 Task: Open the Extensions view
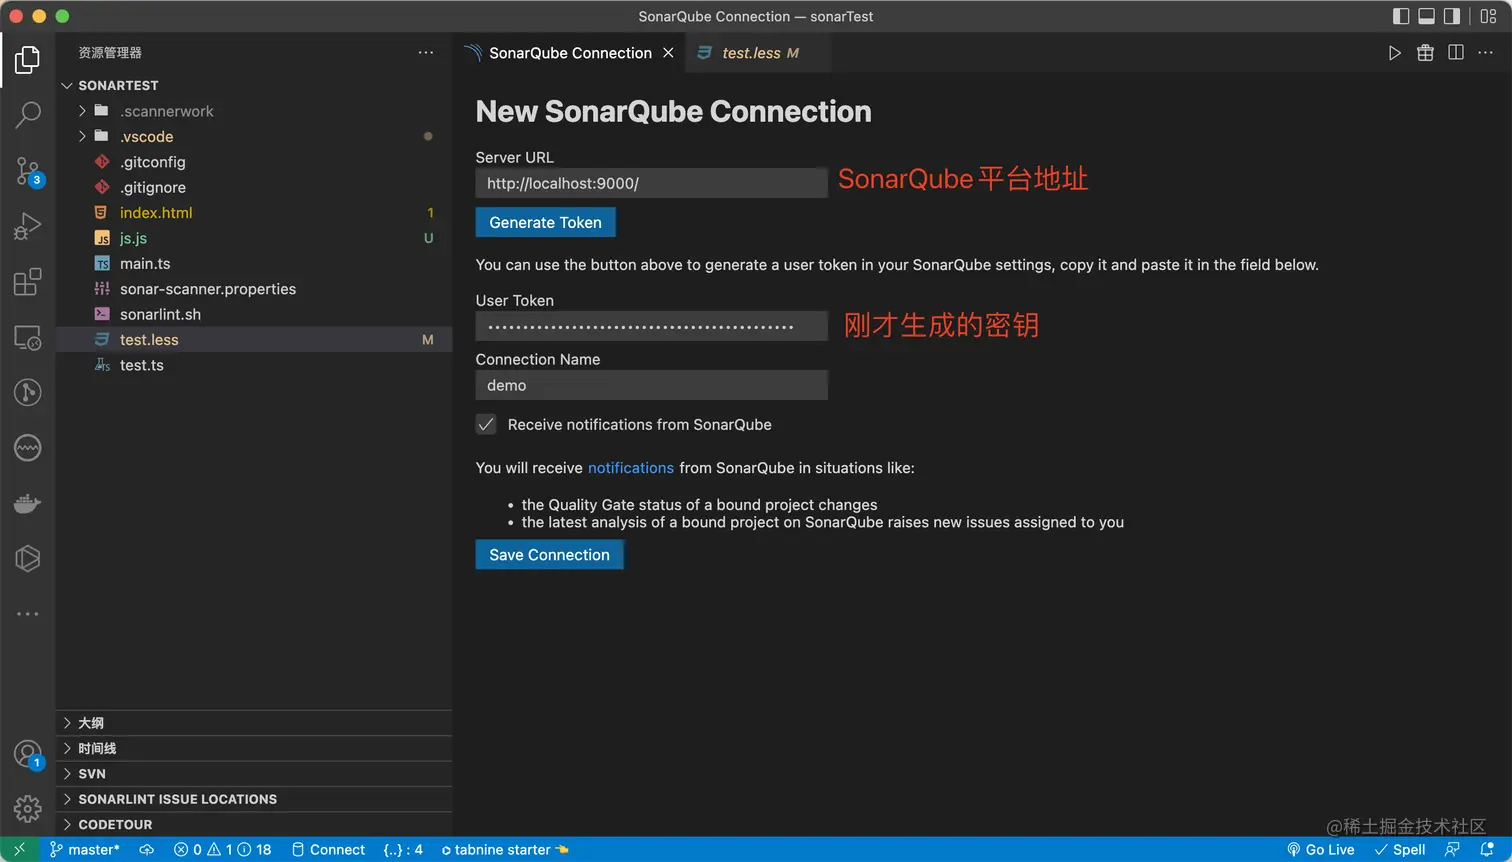pos(27,282)
